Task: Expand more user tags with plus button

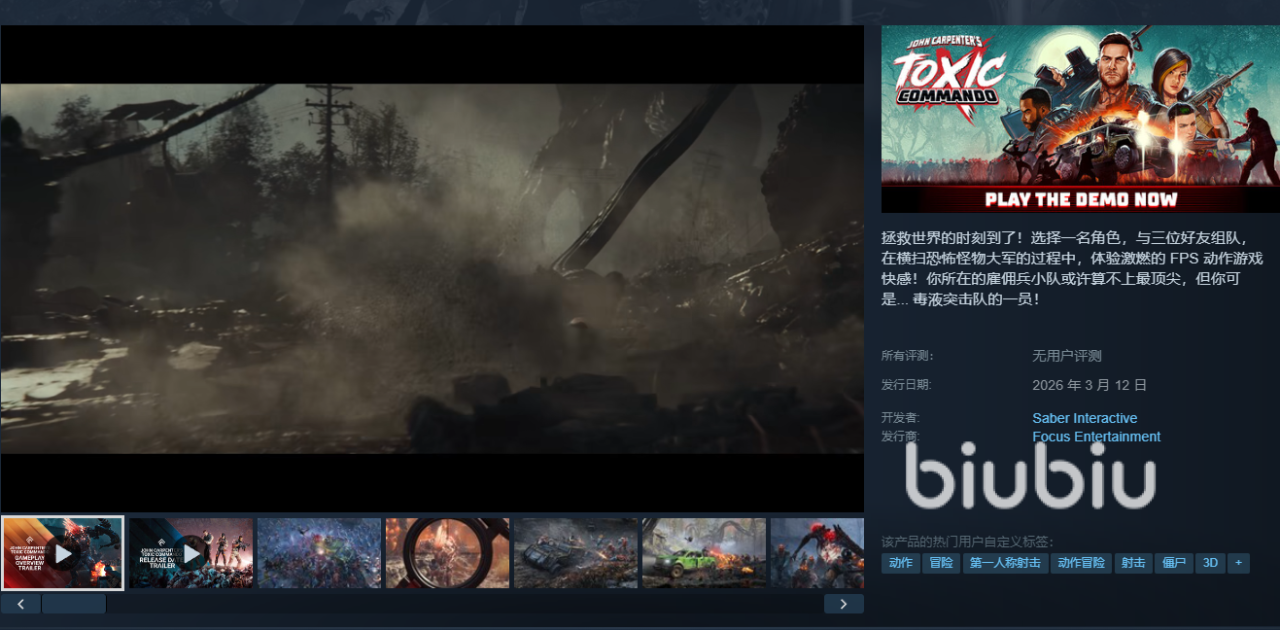Action: 1238,563
